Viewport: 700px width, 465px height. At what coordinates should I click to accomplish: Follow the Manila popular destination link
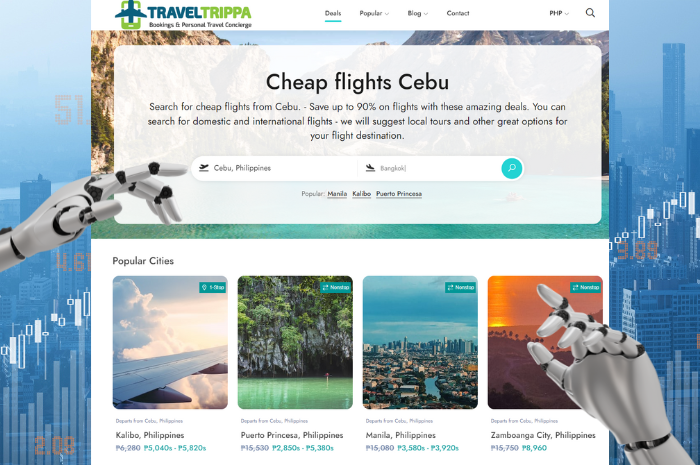coord(337,194)
